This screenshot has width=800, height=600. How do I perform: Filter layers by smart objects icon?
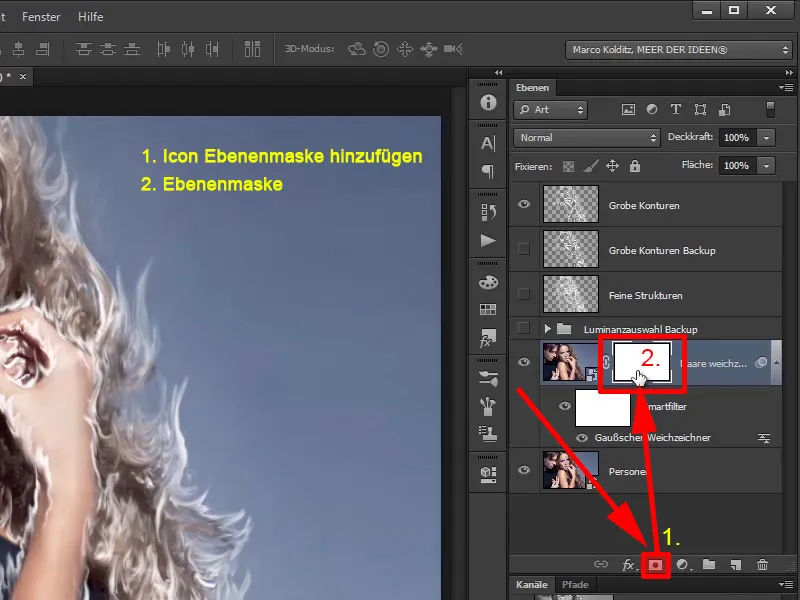pyautogui.click(x=724, y=110)
